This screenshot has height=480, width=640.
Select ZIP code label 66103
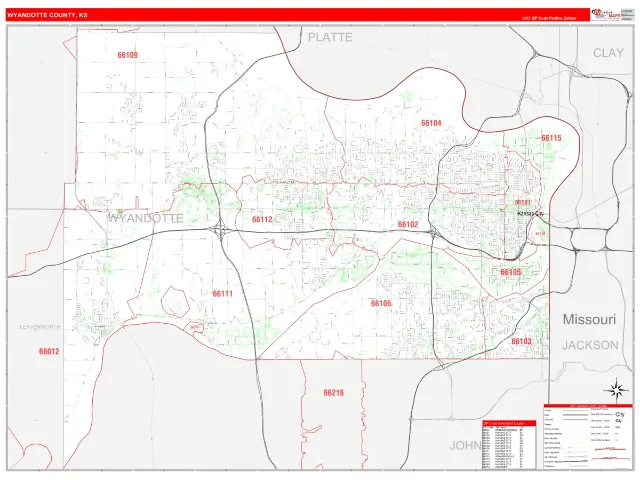click(521, 341)
